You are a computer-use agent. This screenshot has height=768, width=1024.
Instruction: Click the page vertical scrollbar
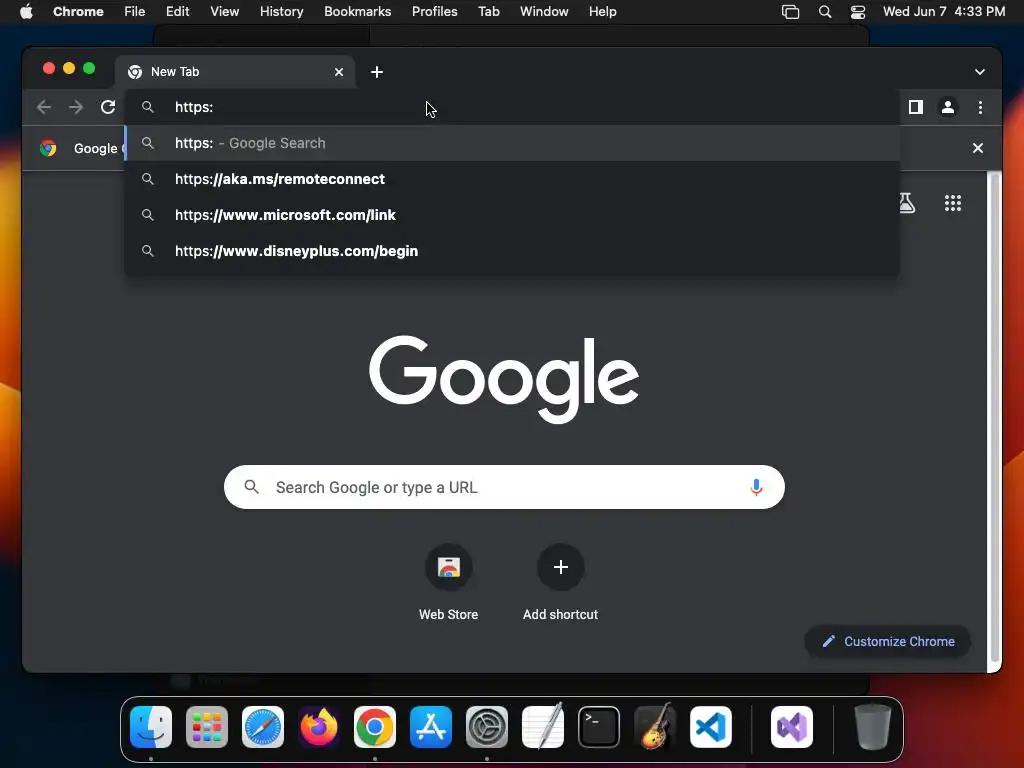pos(995,418)
